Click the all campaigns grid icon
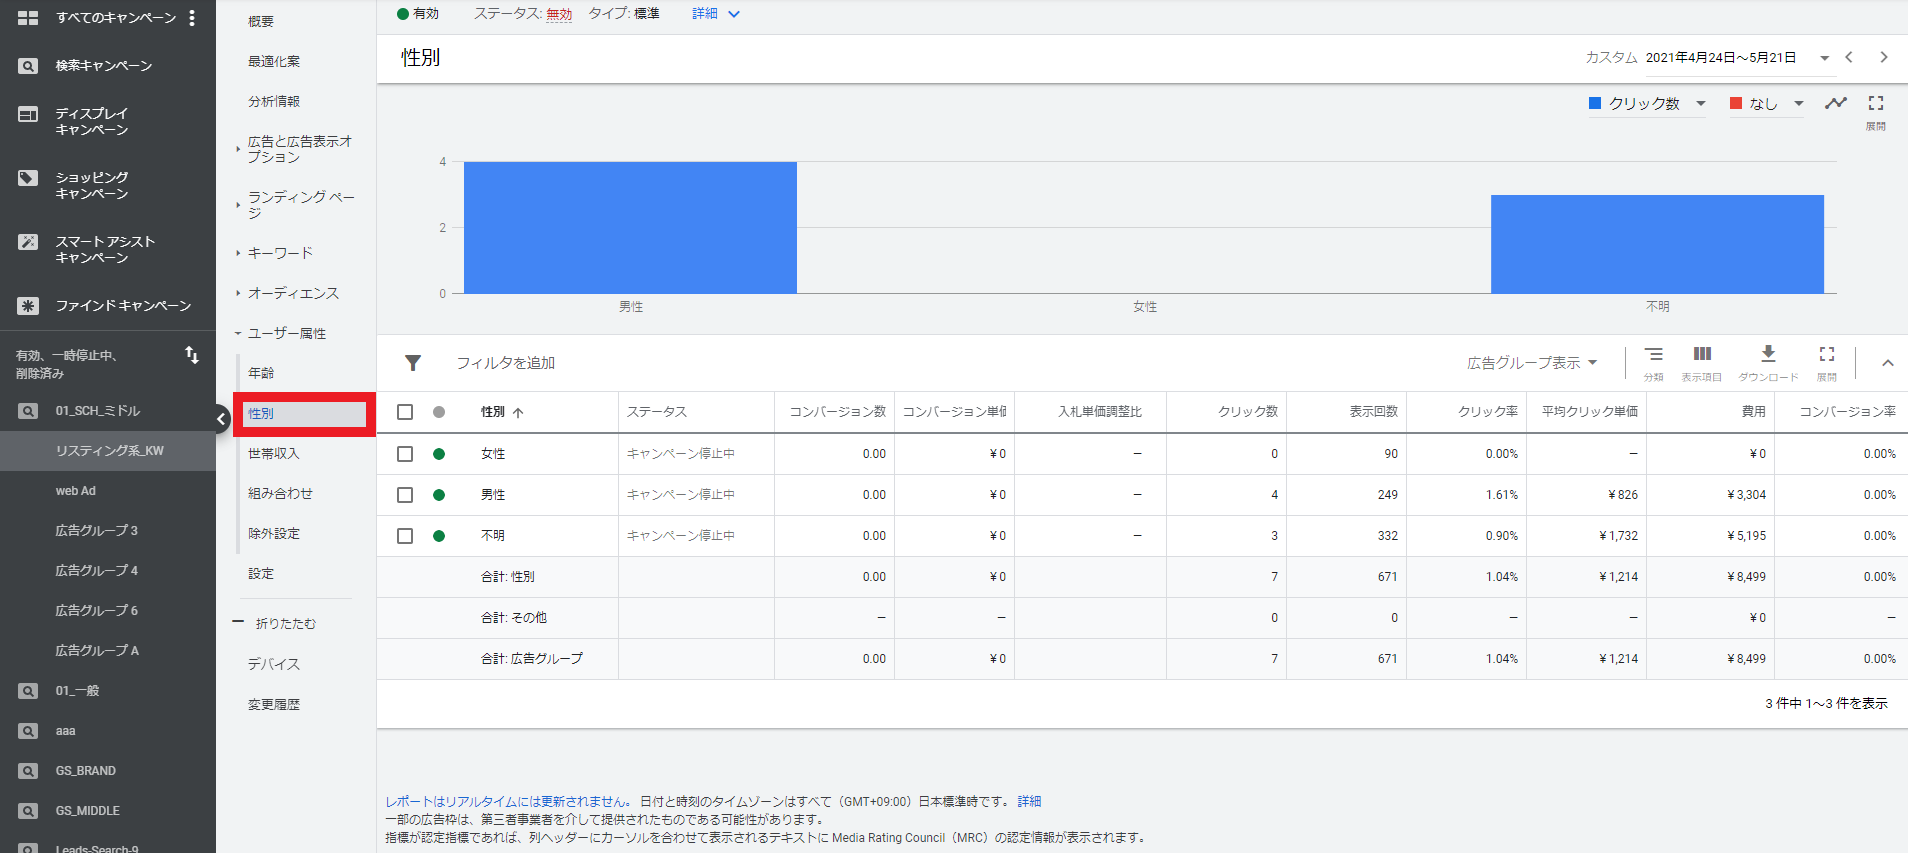1908x853 pixels. pyautogui.click(x=28, y=18)
